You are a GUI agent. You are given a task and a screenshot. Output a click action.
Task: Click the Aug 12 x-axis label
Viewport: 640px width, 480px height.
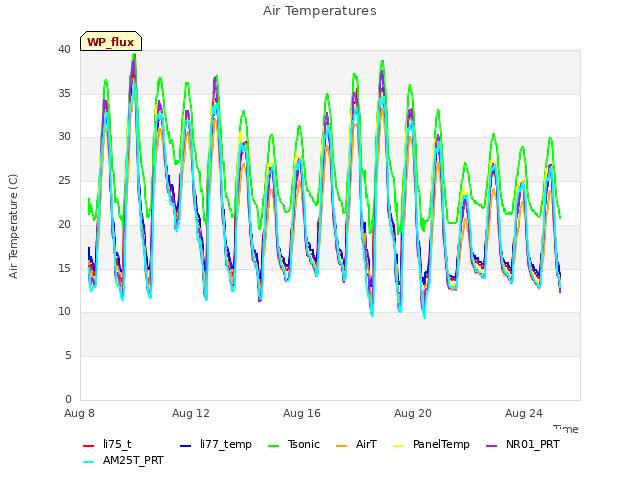[191, 413]
